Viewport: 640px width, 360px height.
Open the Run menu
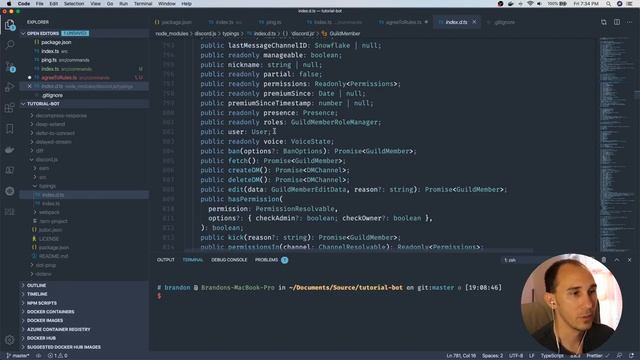tap(123, 4)
